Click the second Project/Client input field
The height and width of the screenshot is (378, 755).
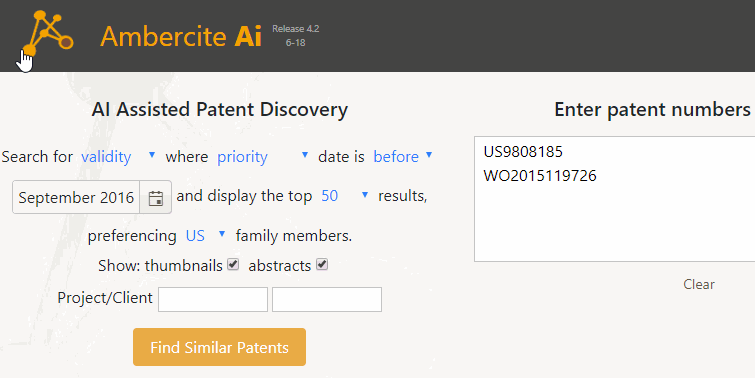point(327,300)
